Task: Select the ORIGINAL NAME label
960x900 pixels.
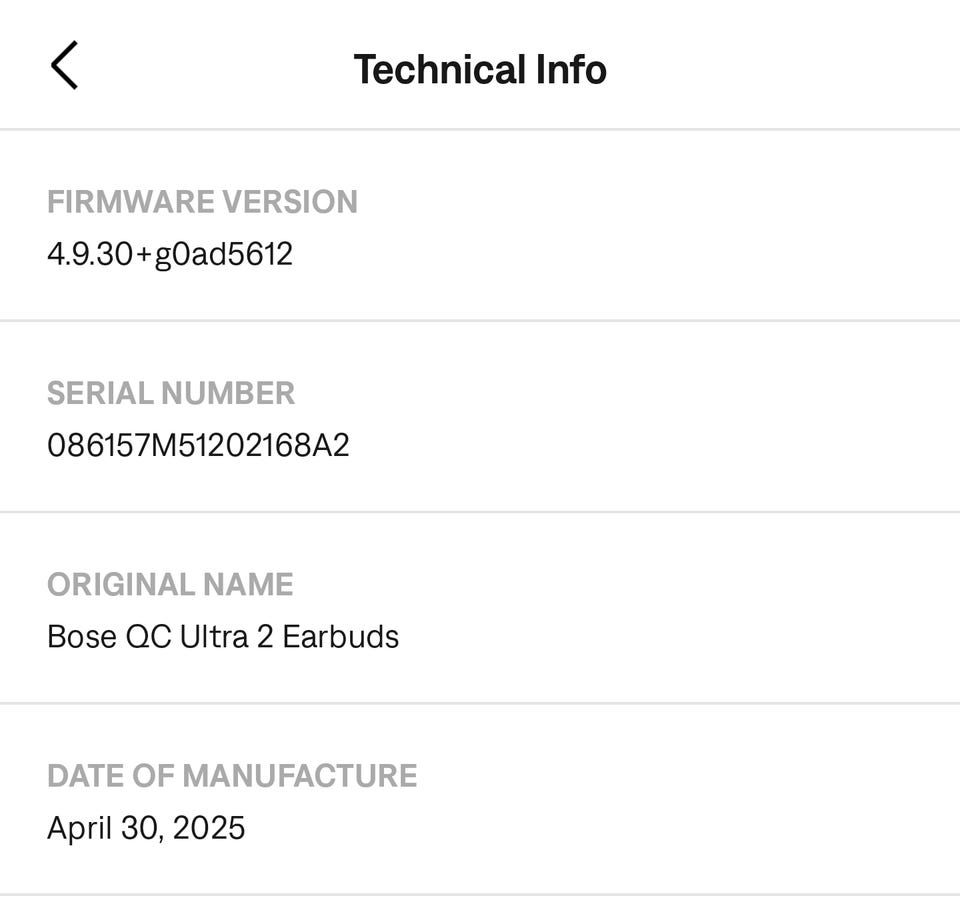Action: click(x=170, y=584)
